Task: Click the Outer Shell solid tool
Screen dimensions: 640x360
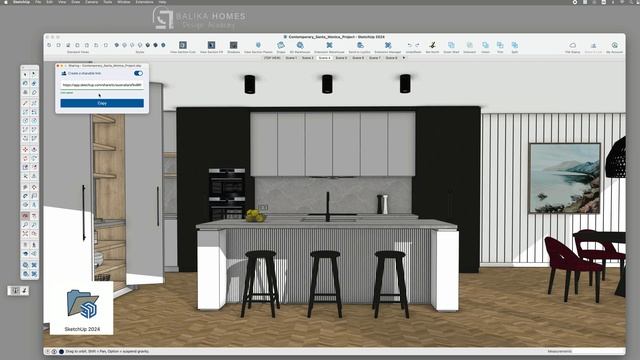Action: (451, 45)
